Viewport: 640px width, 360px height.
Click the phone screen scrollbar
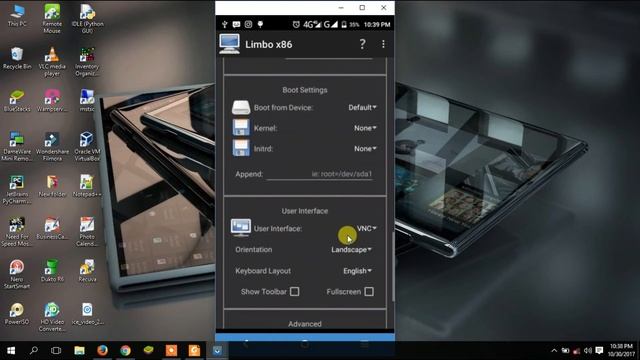393,267
